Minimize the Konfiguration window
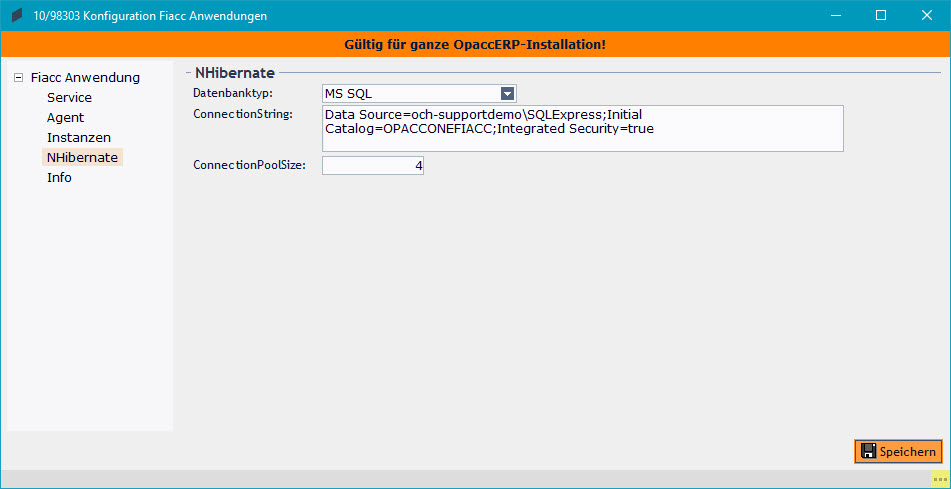Viewport: 951px width, 489px height. pyautogui.click(x=835, y=16)
